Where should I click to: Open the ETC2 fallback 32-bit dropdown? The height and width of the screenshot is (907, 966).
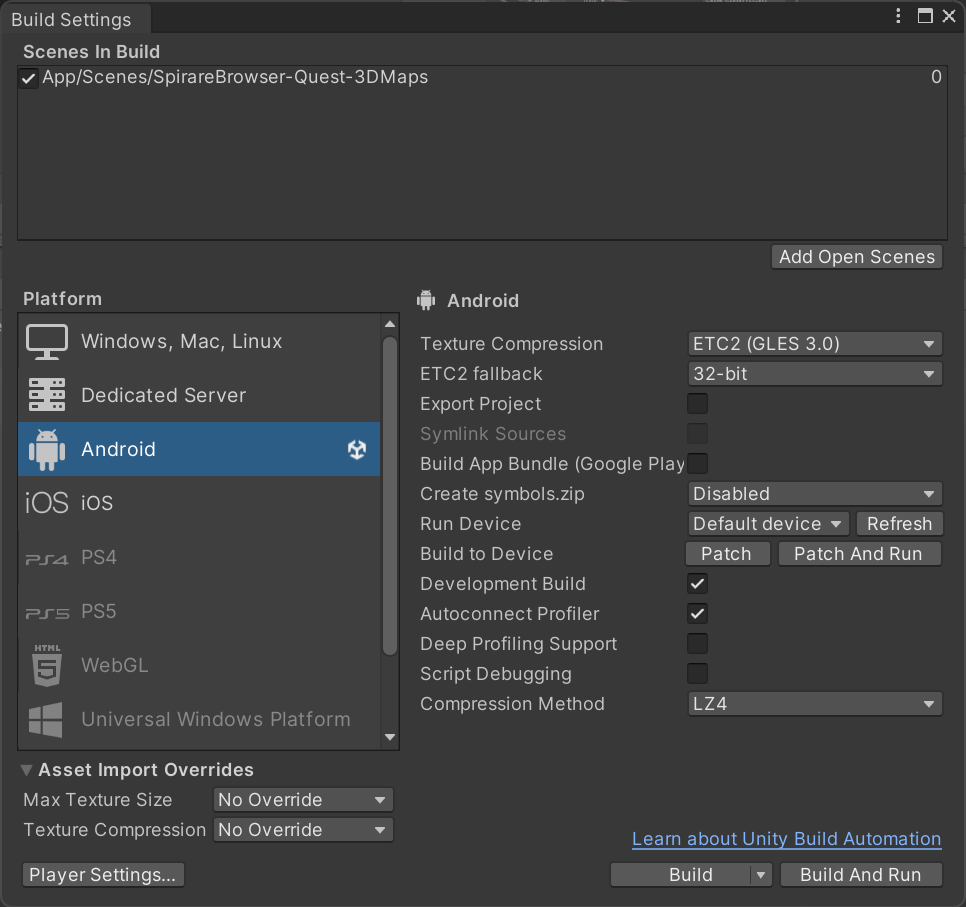[814, 374]
